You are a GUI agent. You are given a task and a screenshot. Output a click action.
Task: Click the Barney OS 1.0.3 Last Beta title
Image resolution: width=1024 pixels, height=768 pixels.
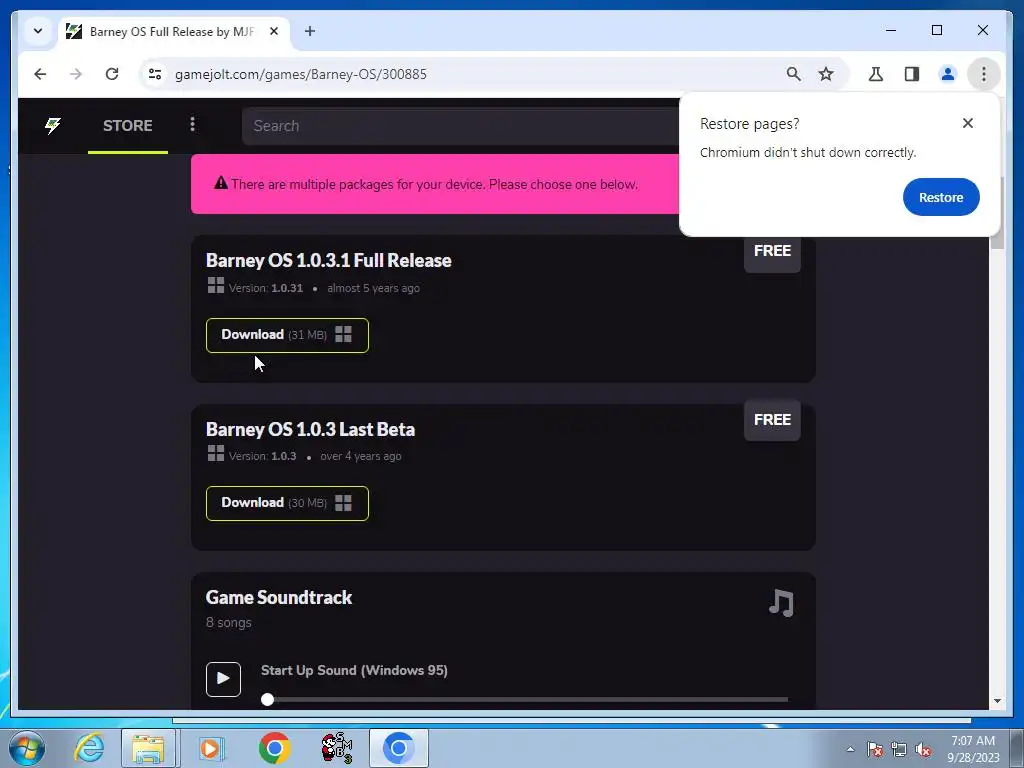[x=310, y=429]
